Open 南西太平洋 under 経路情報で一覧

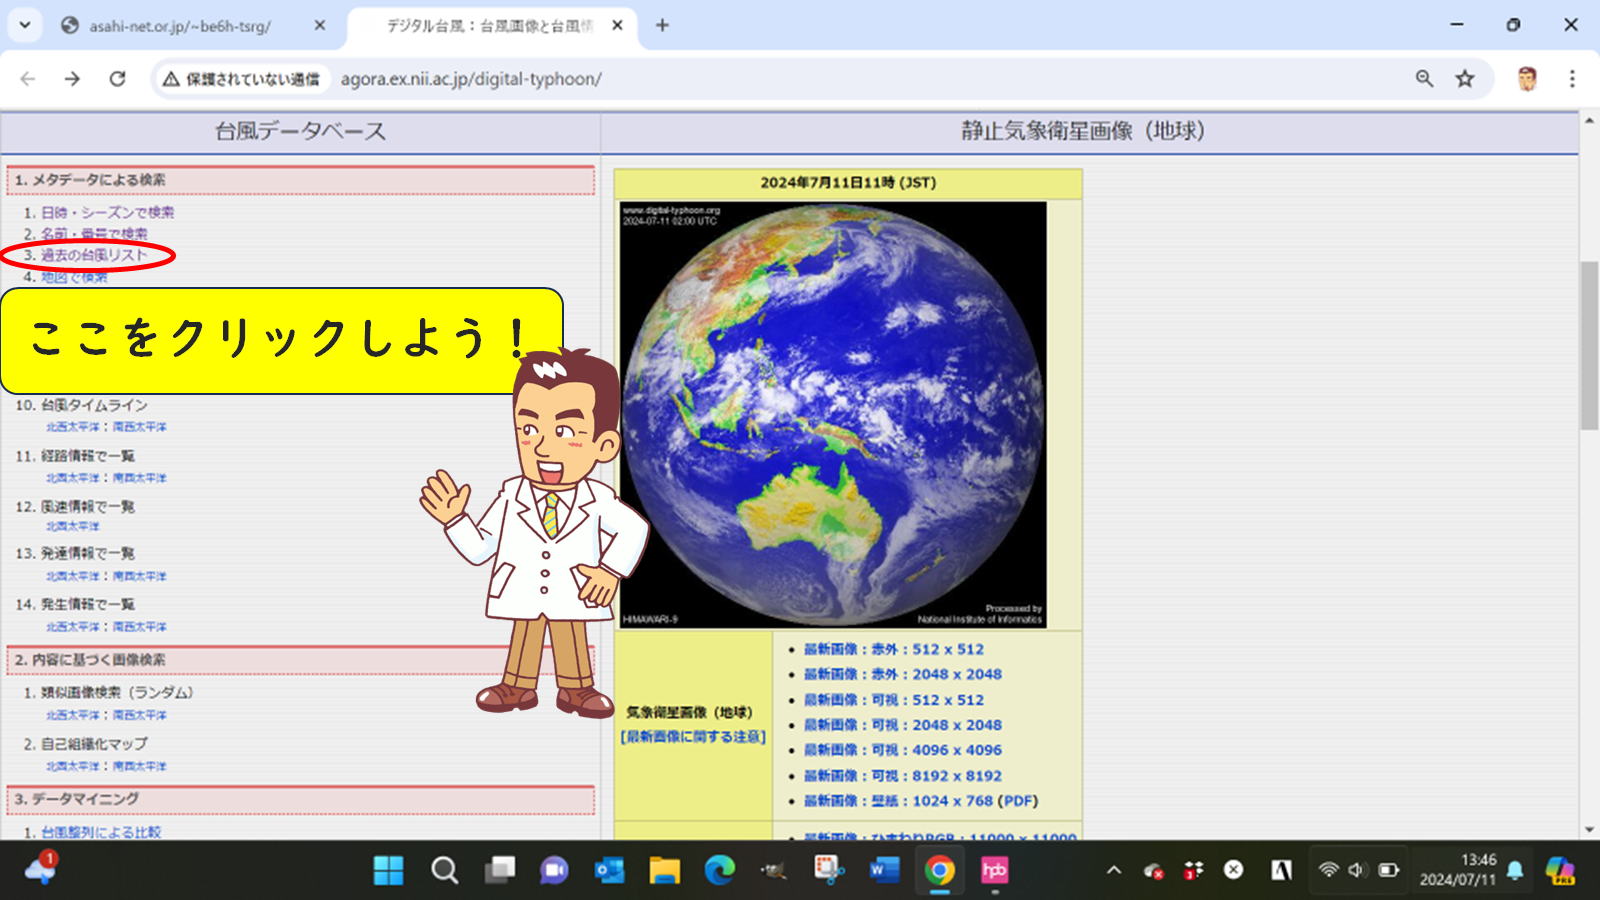point(139,478)
